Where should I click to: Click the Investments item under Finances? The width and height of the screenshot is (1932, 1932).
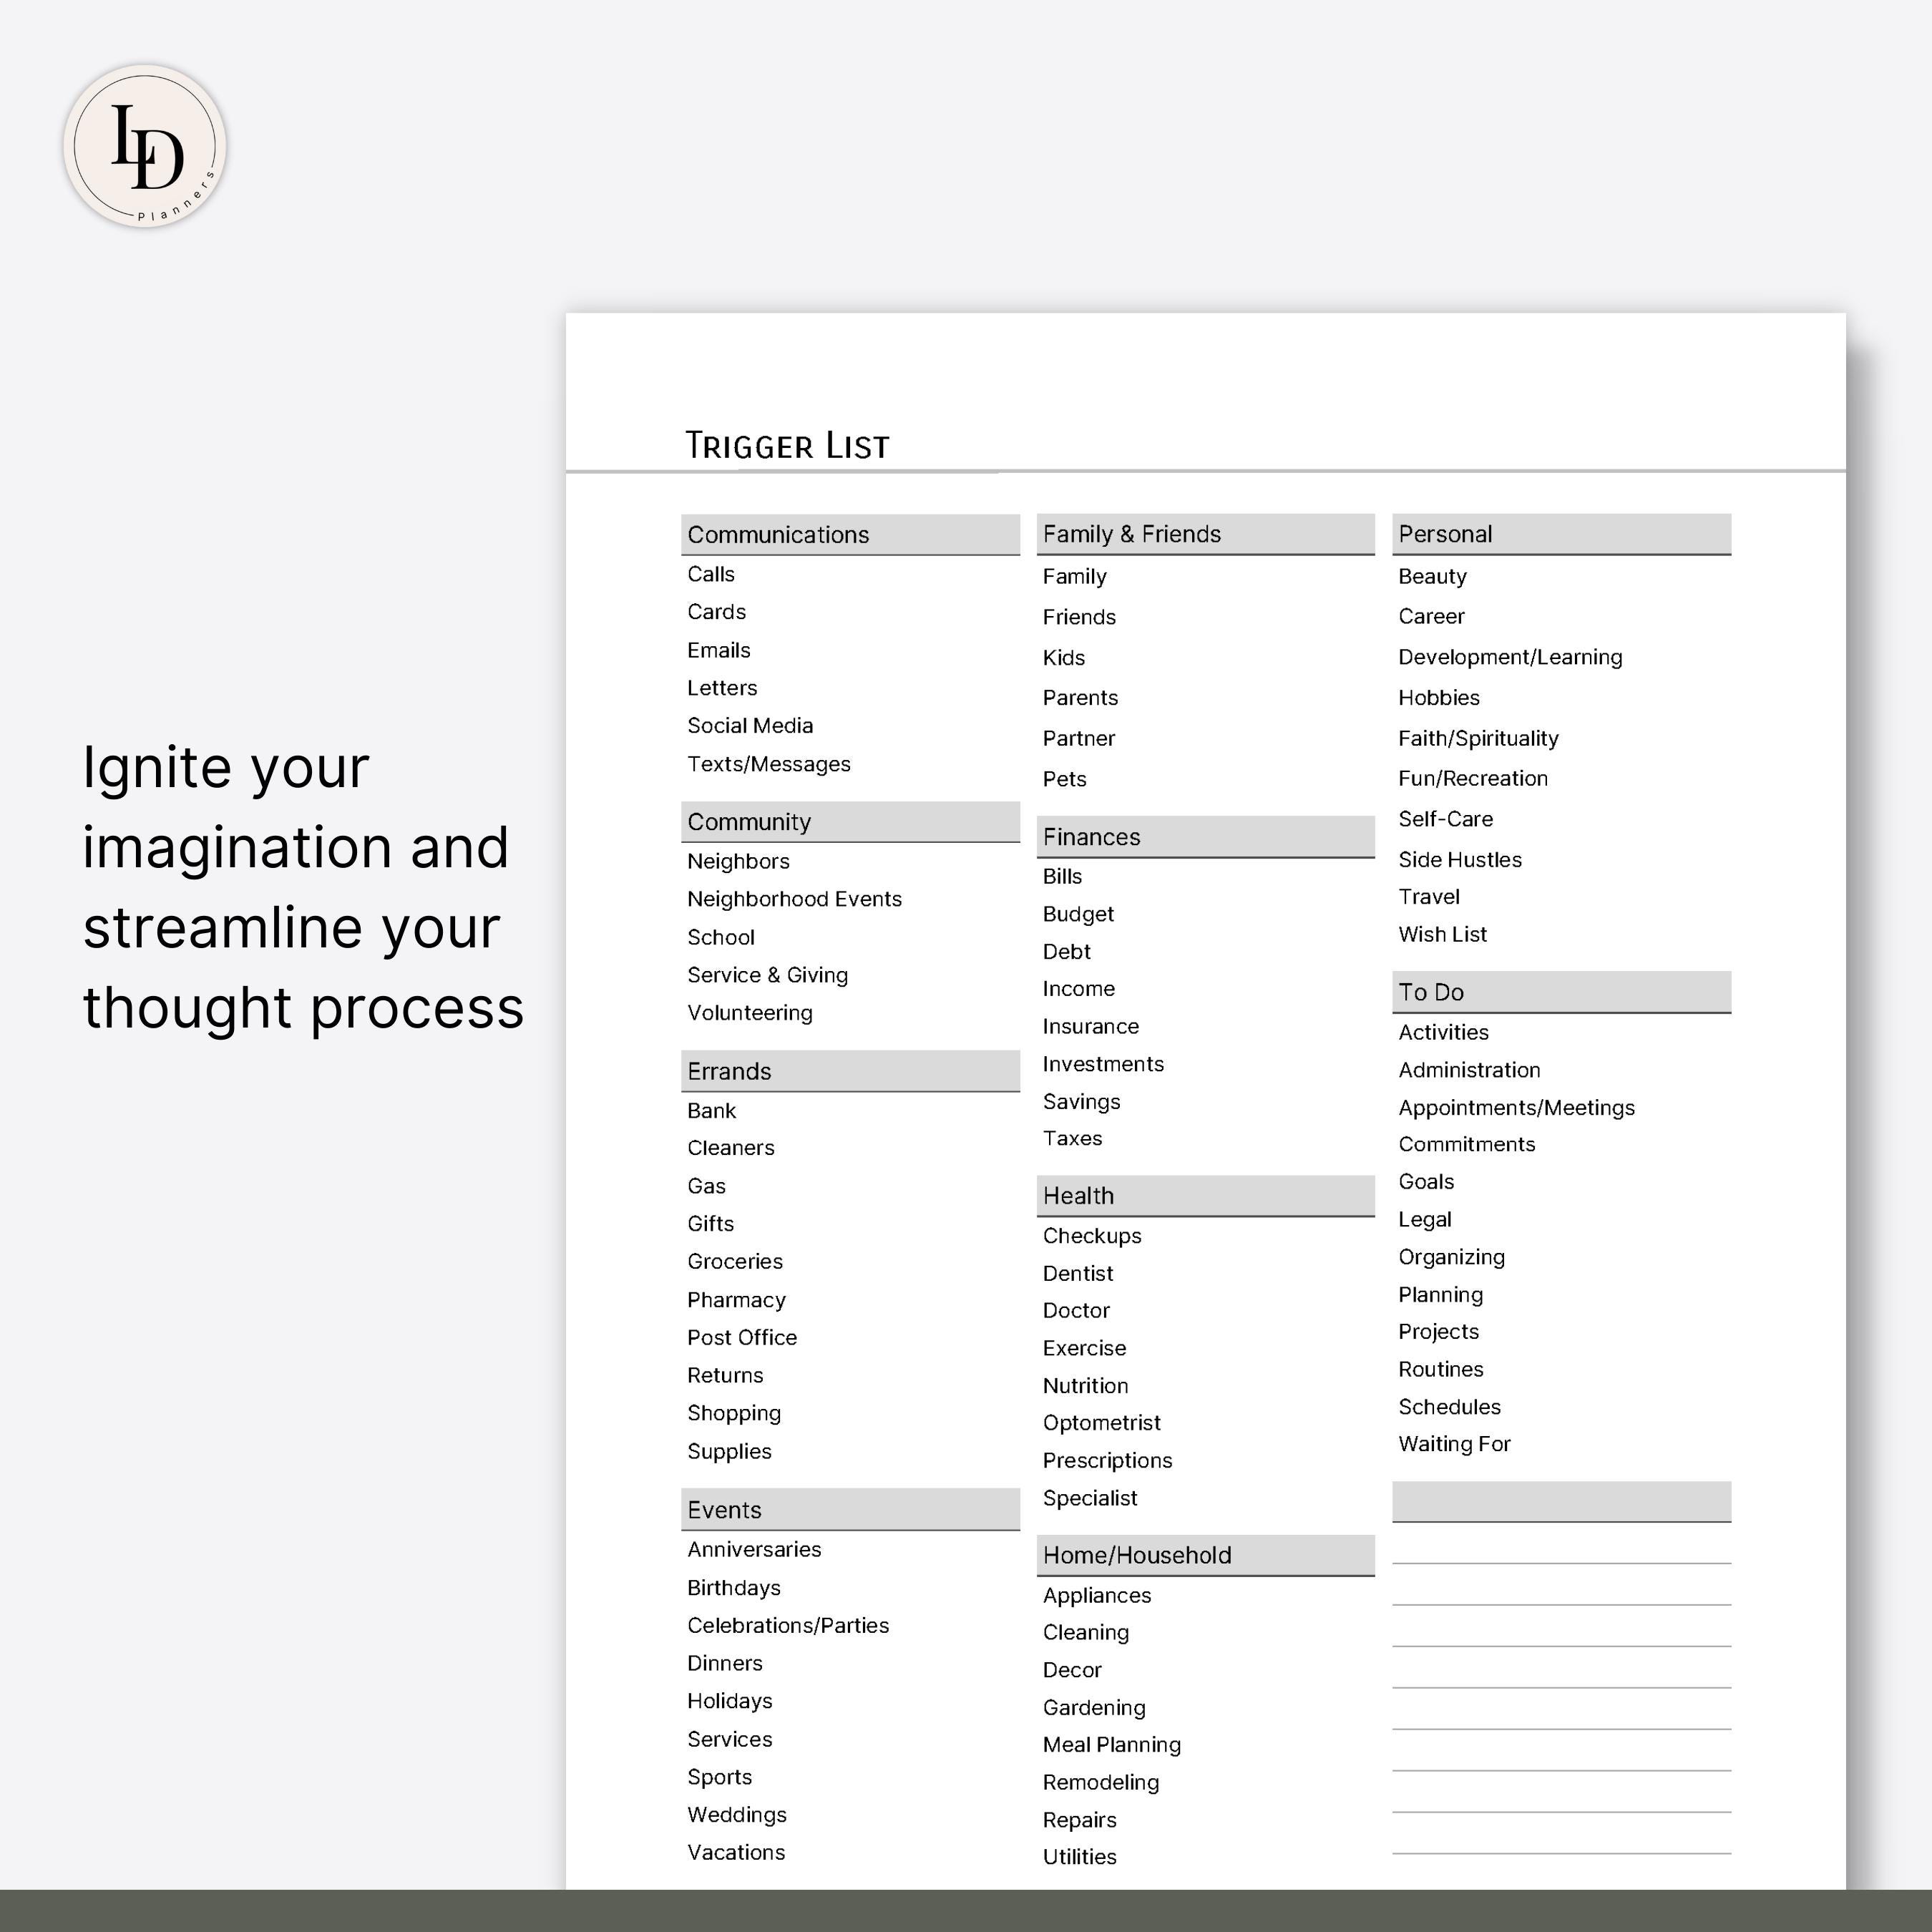pyautogui.click(x=1103, y=1063)
